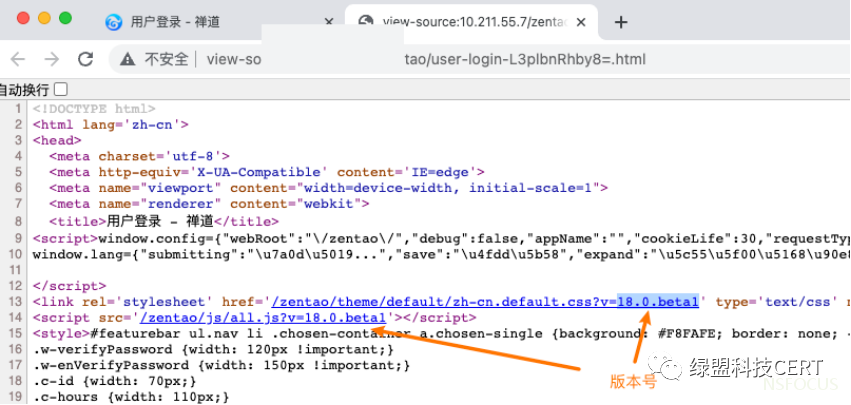Click the meta viewport line

(328, 188)
